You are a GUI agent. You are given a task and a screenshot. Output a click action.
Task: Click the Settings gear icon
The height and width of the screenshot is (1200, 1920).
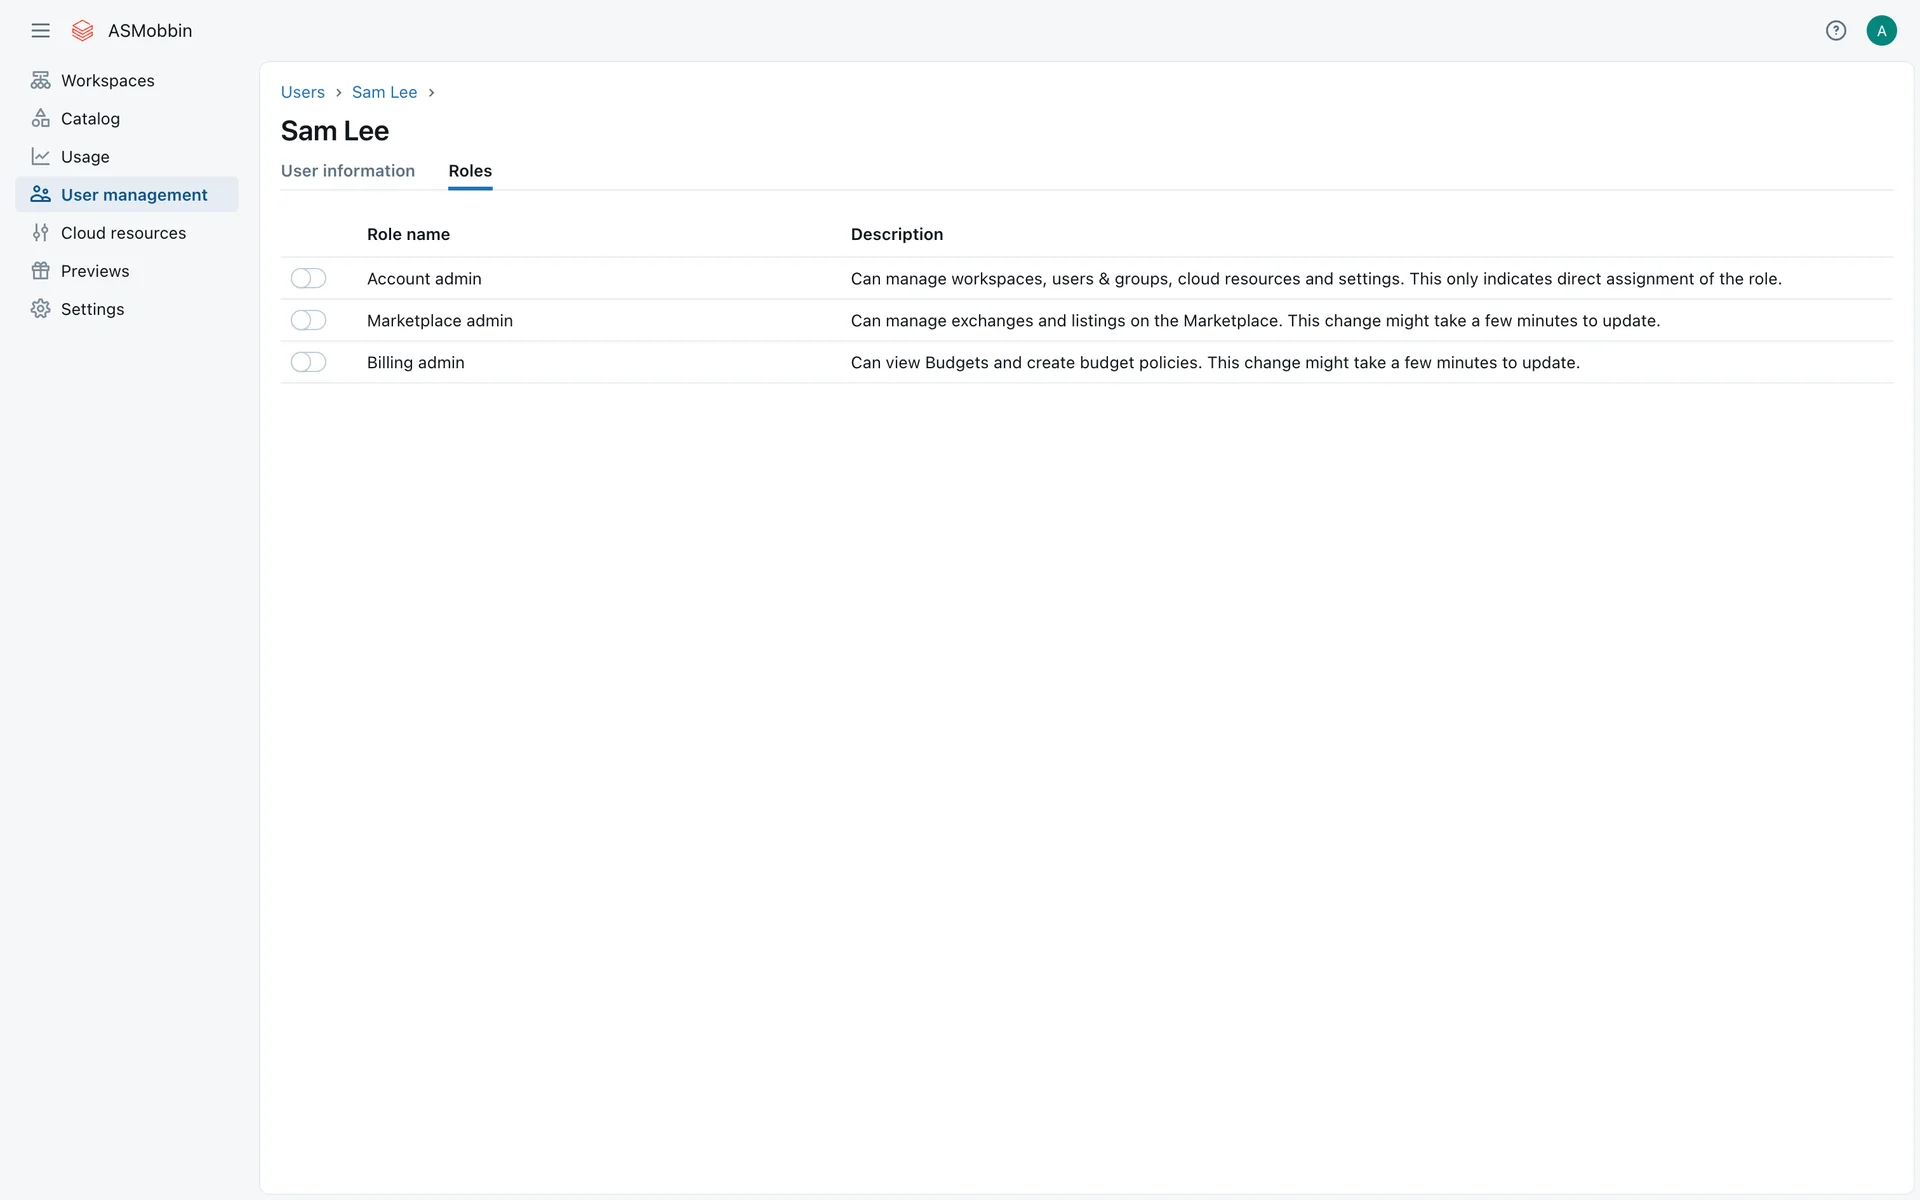pos(40,309)
